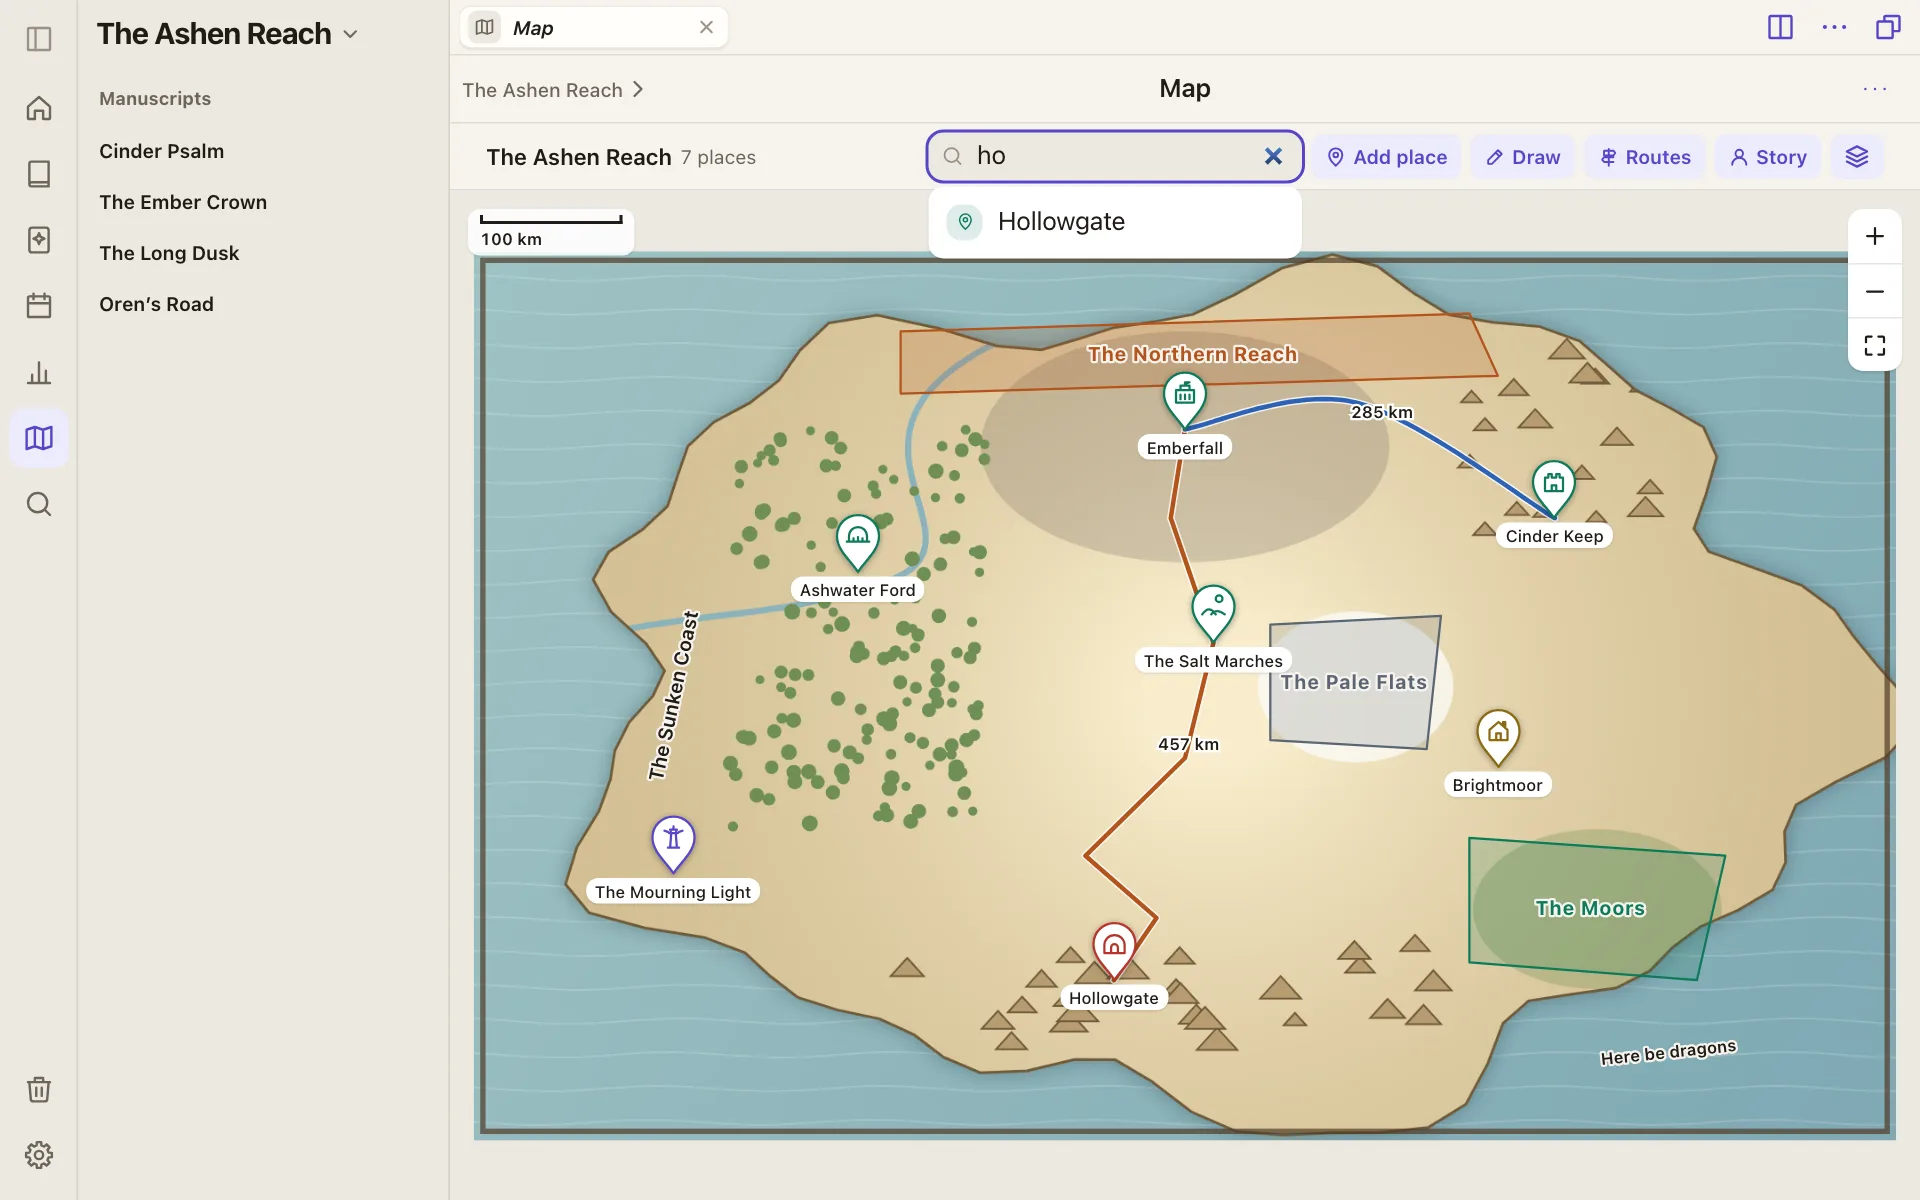Zoom out with the minus button
1920x1200 pixels.
[1875, 292]
